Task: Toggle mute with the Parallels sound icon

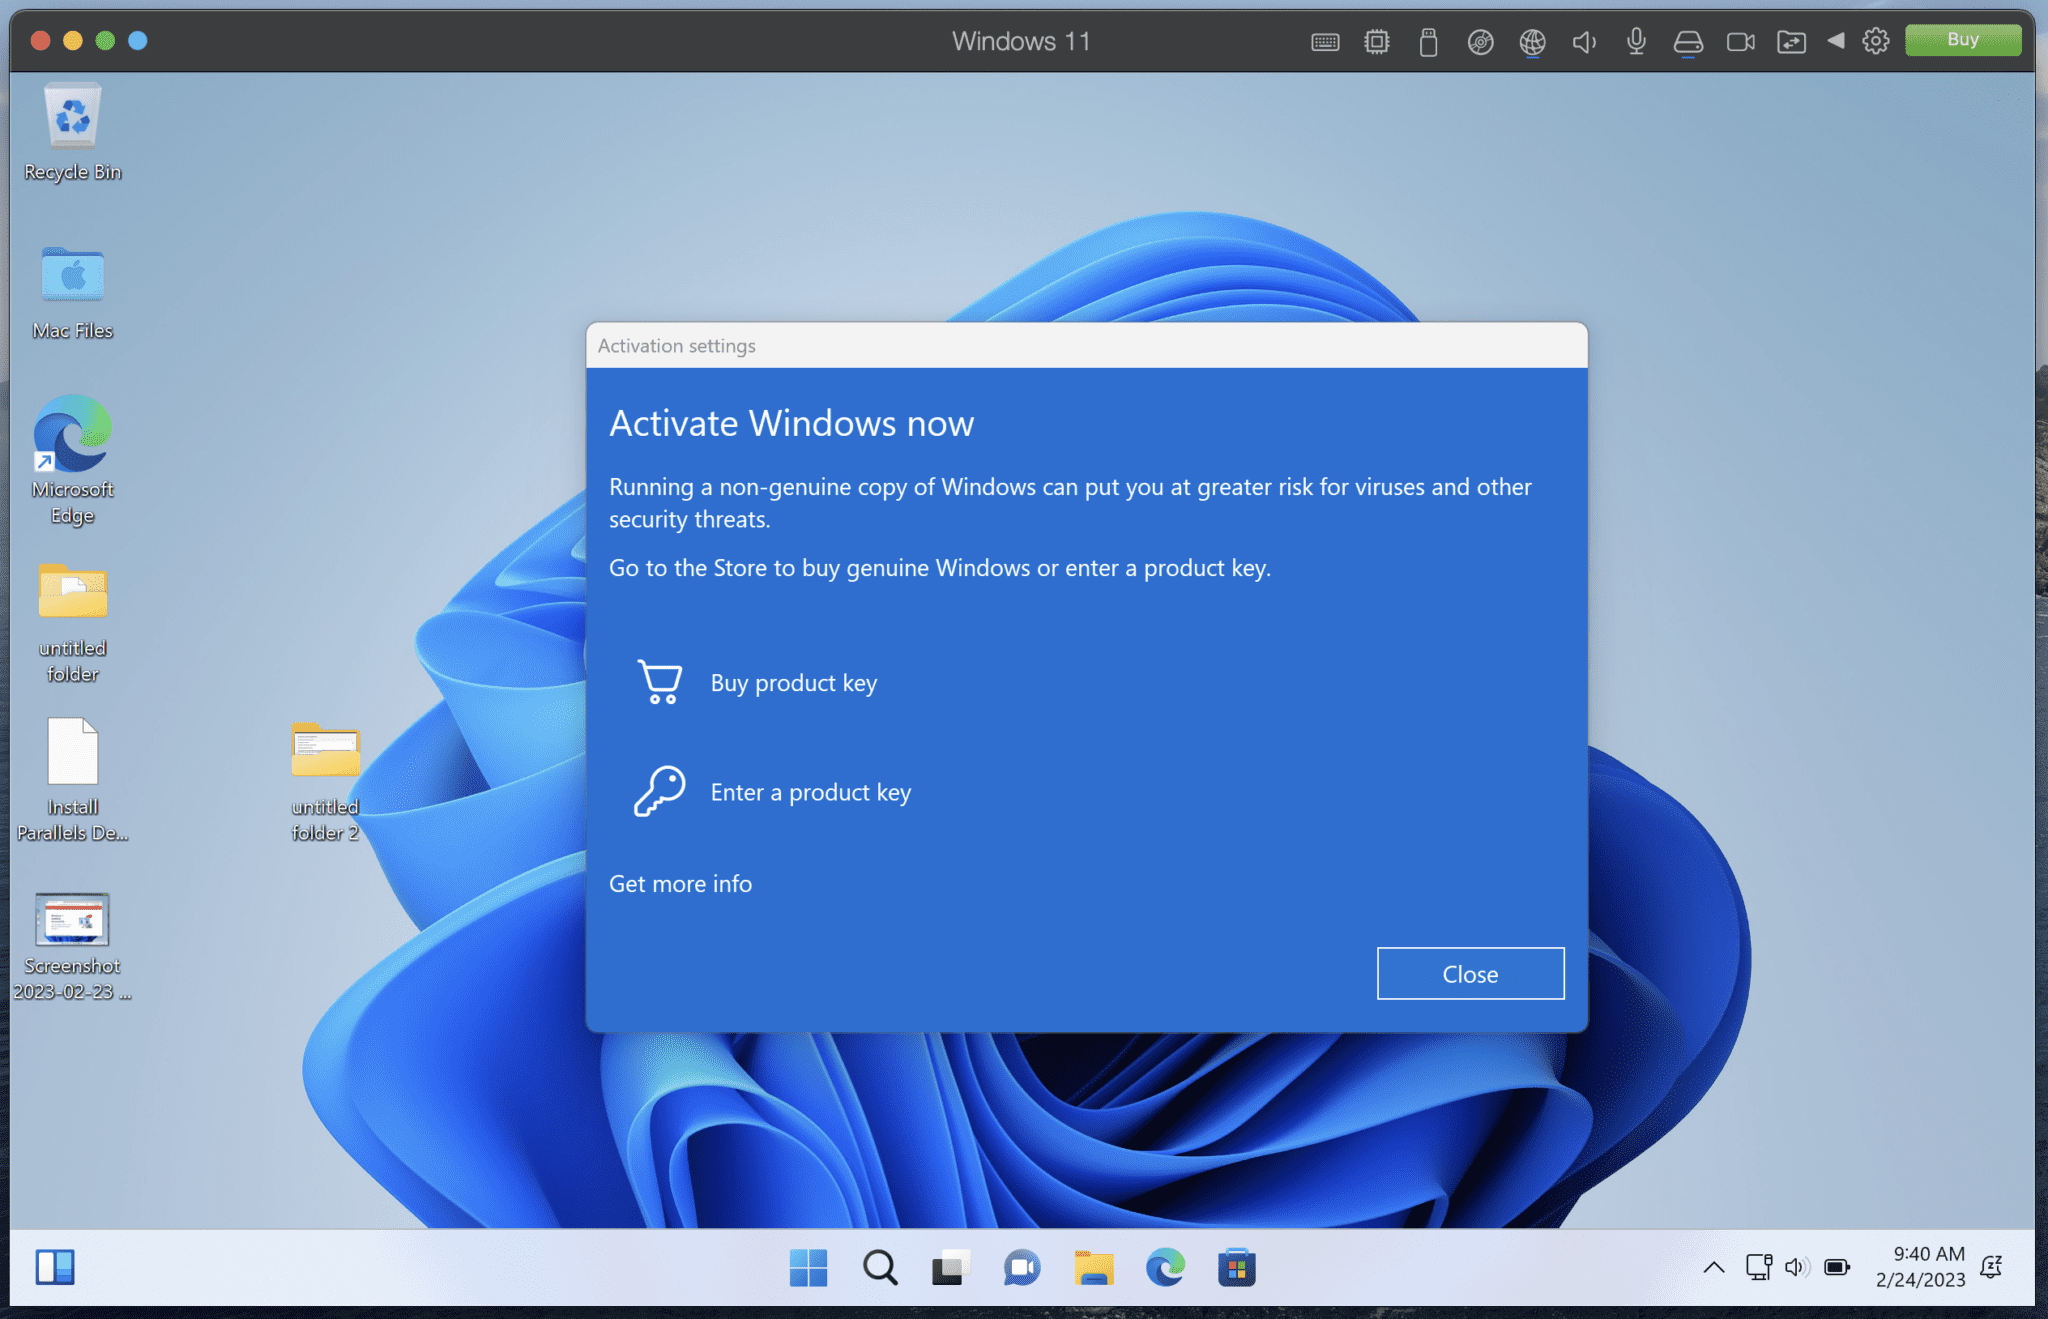Action: [x=1584, y=41]
